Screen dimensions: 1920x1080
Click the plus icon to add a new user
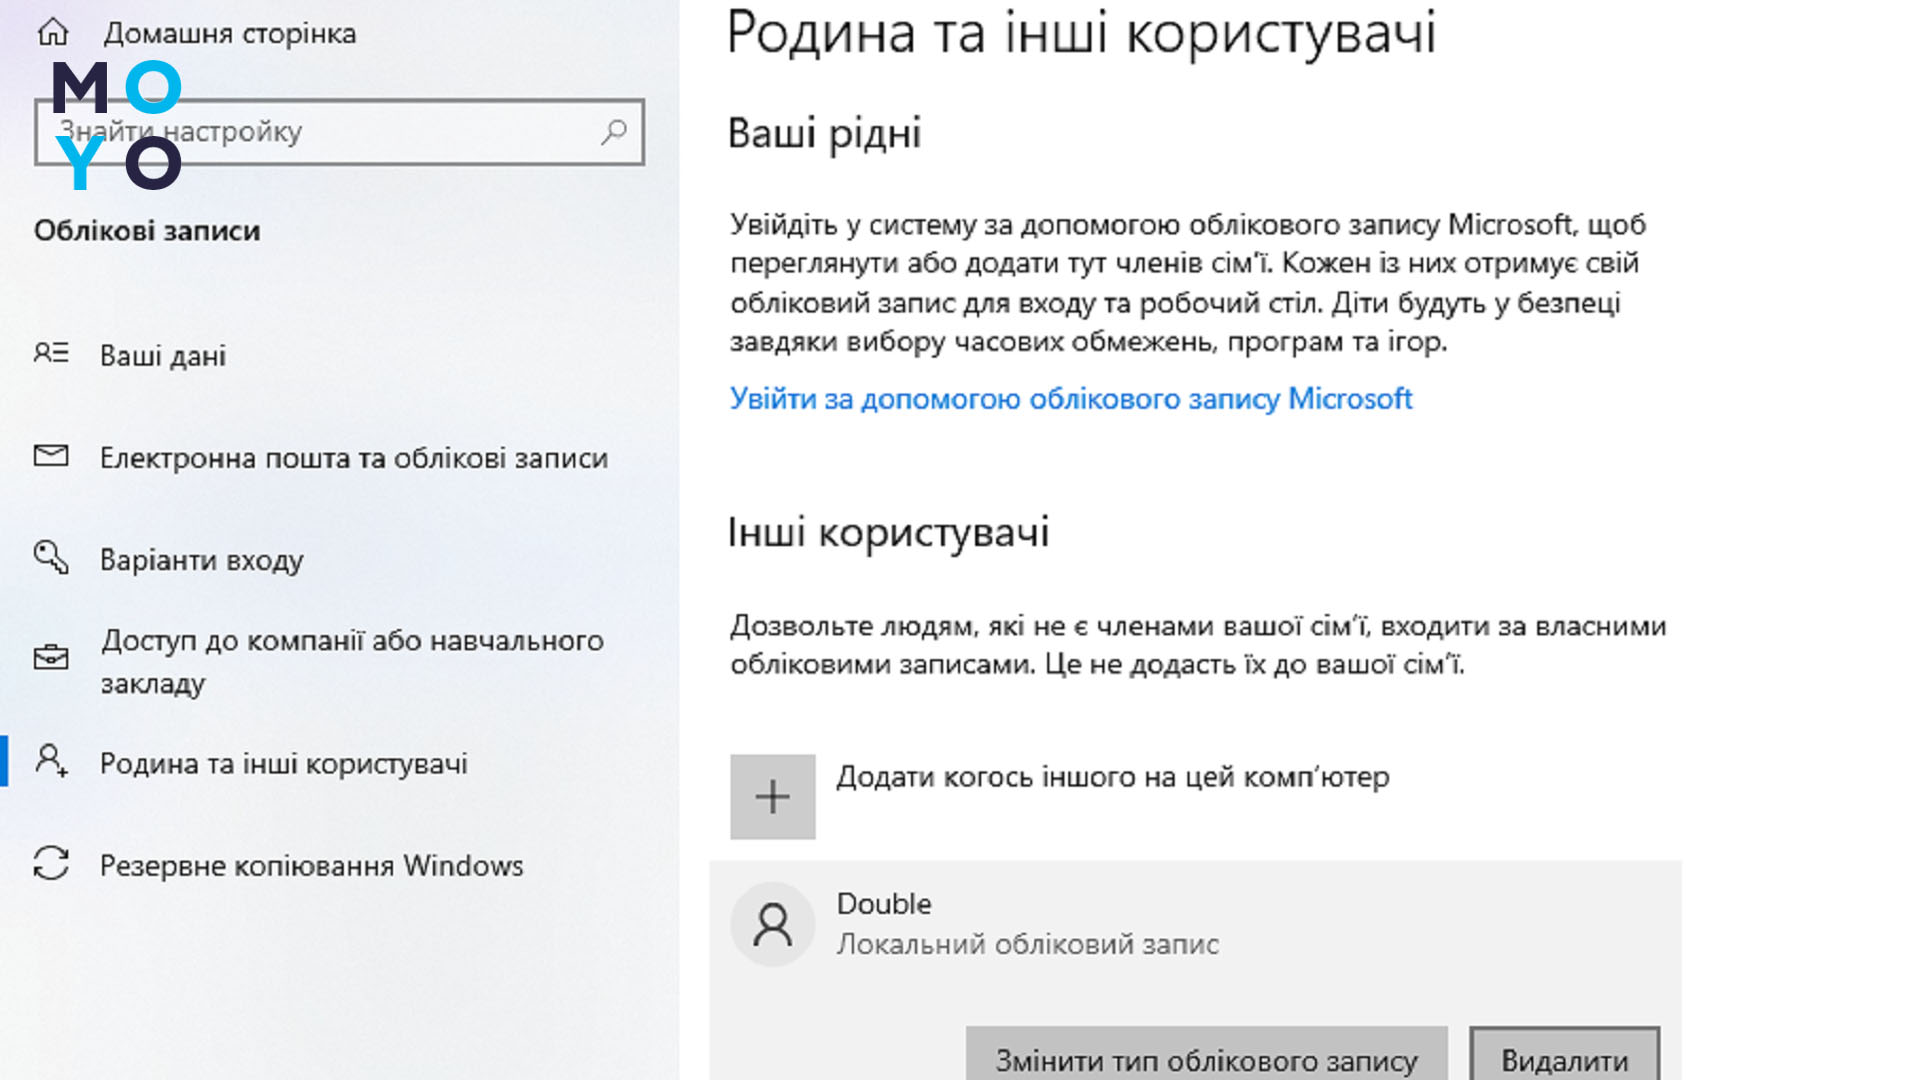point(772,795)
